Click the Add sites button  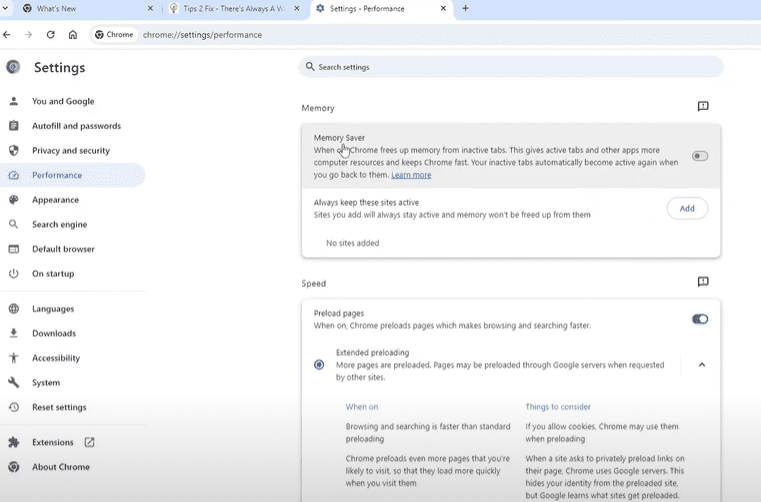(686, 208)
